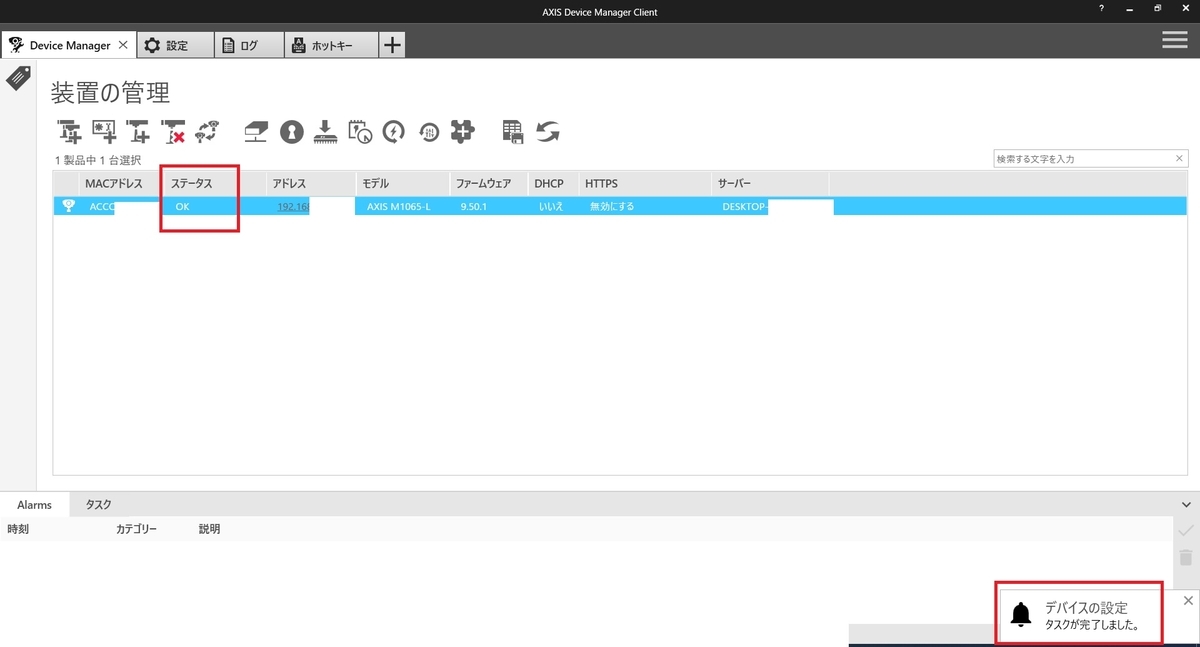The image size is (1200, 647).
Task: Click the bell icon in the notification
Action: 1021,614
